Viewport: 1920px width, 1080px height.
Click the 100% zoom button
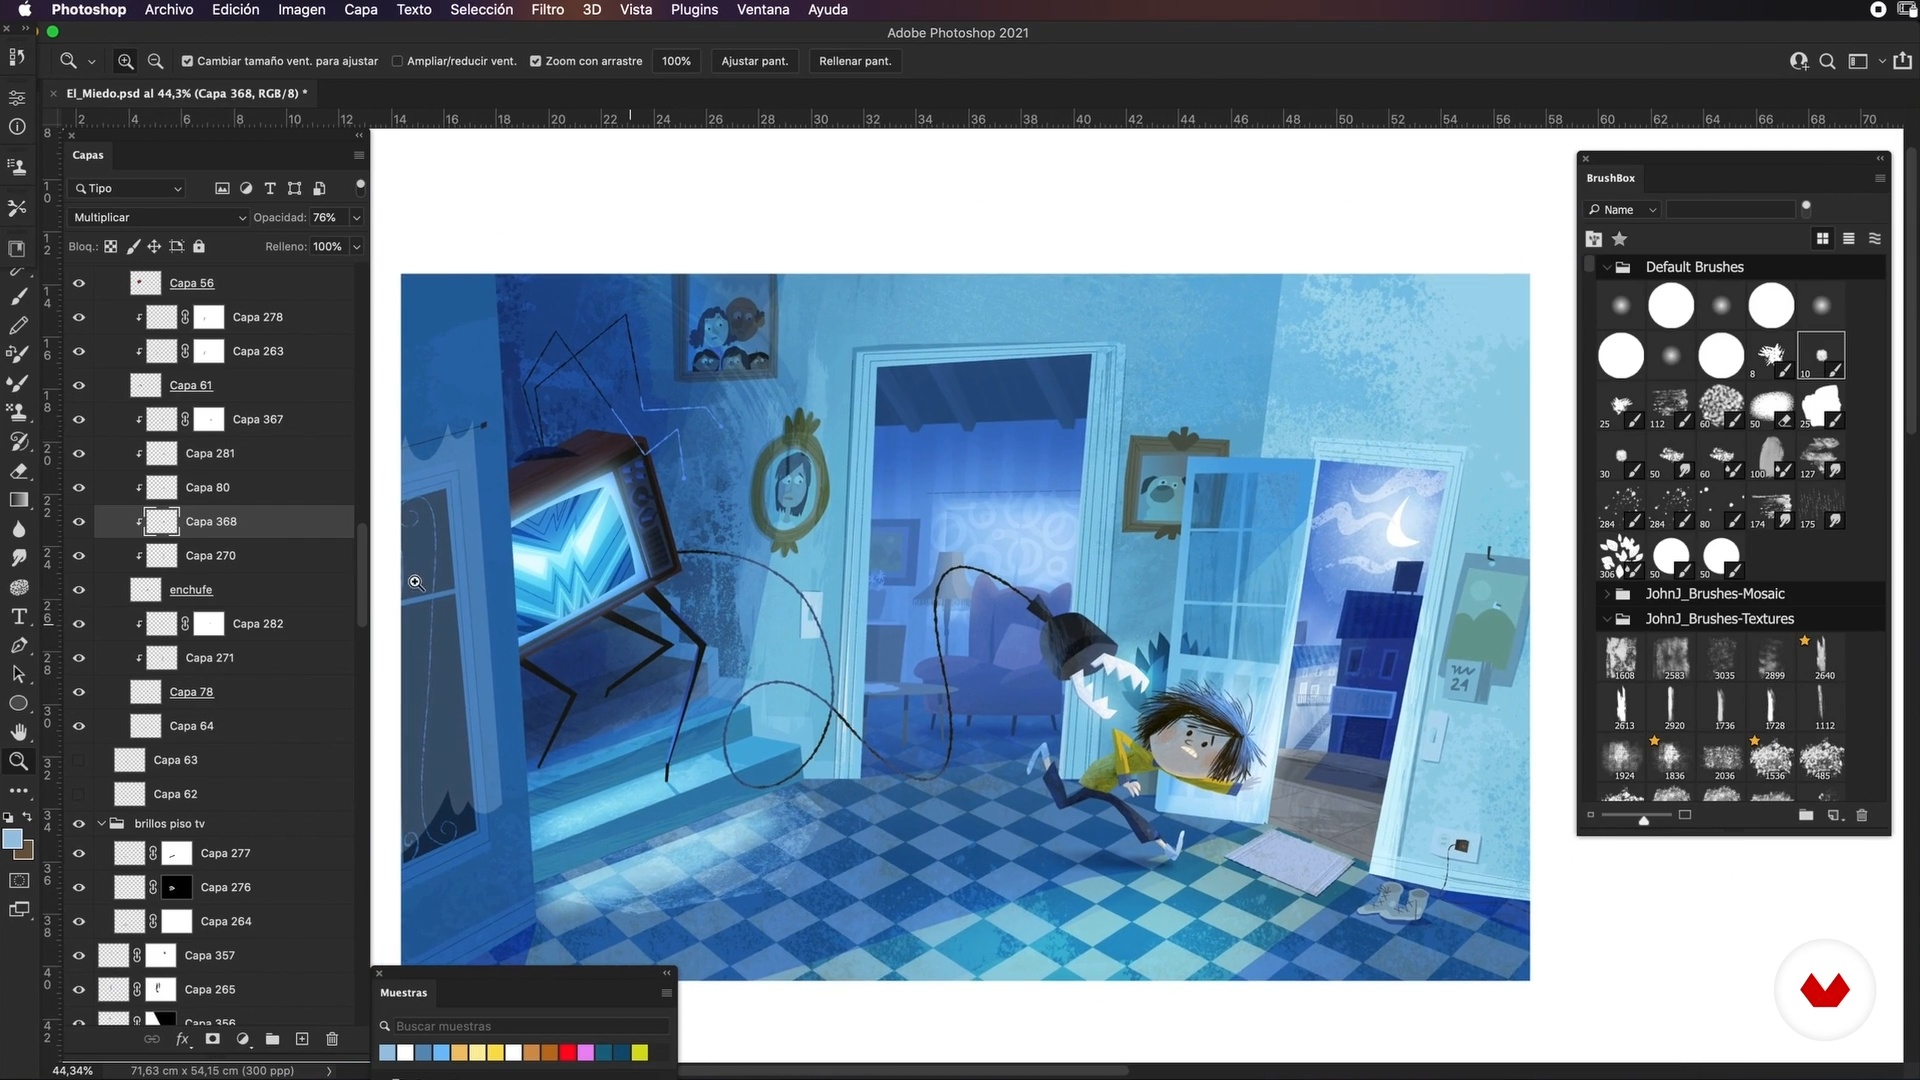676,61
